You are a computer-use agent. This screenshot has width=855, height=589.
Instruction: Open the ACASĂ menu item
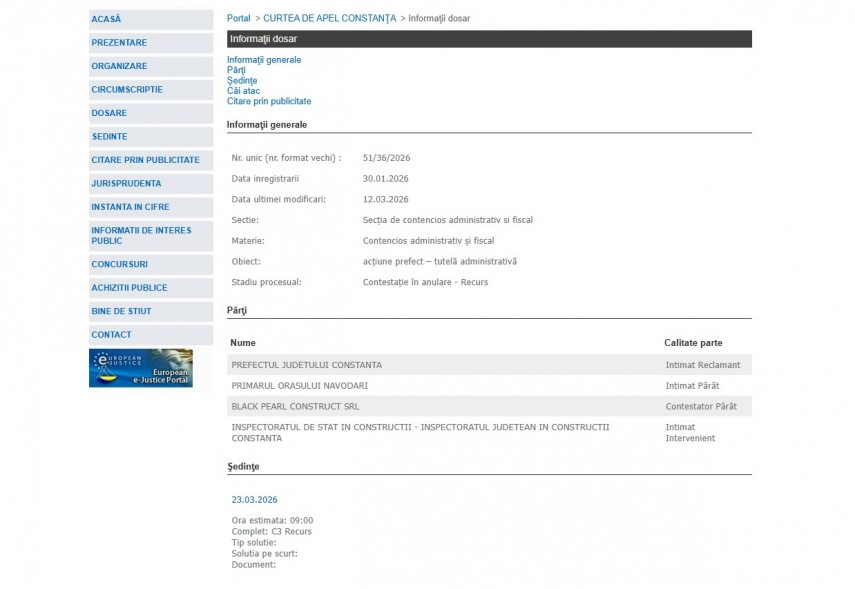[106, 19]
